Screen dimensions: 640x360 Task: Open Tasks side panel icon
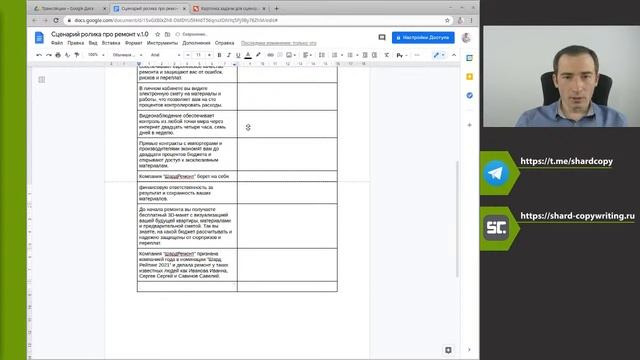(x=469, y=95)
